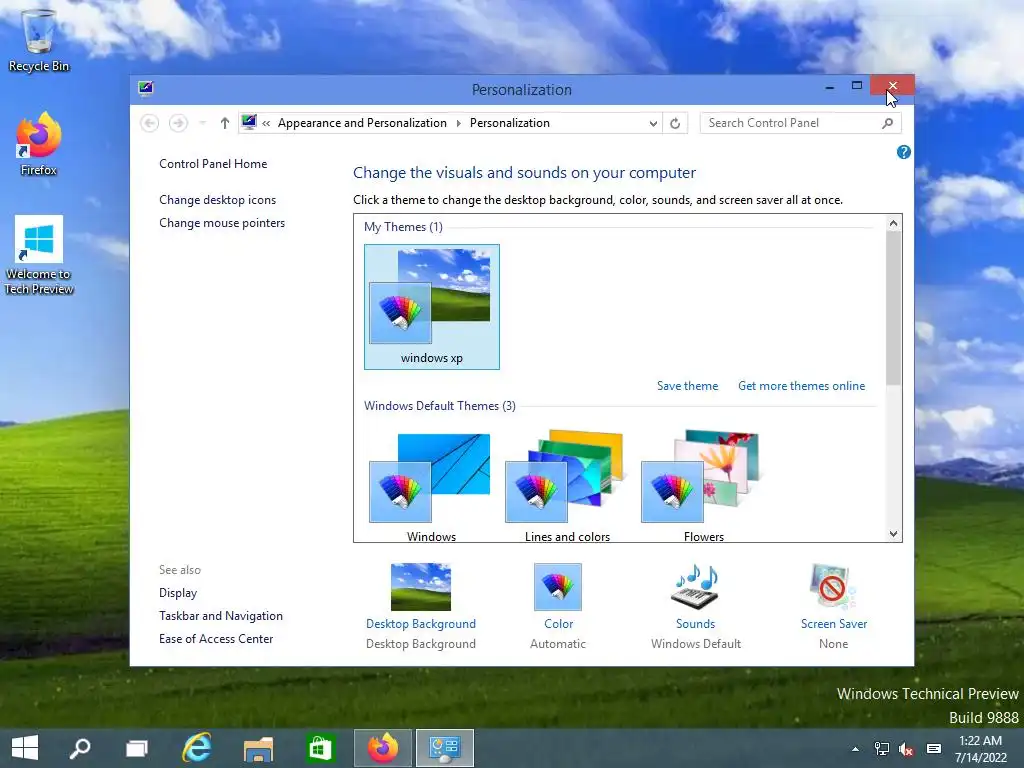
Task: Click Appearance and Personalization breadcrumb
Action: pos(362,123)
